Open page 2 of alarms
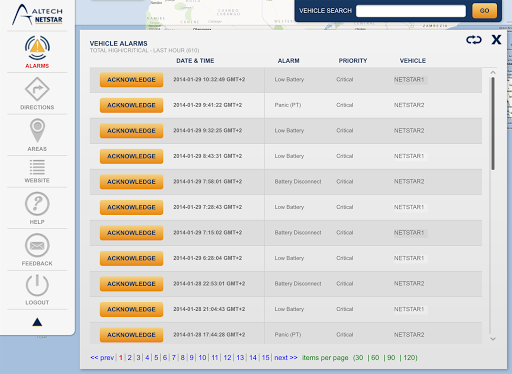This screenshot has width=512, height=374. pyautogui.click(x=129, y=358)
